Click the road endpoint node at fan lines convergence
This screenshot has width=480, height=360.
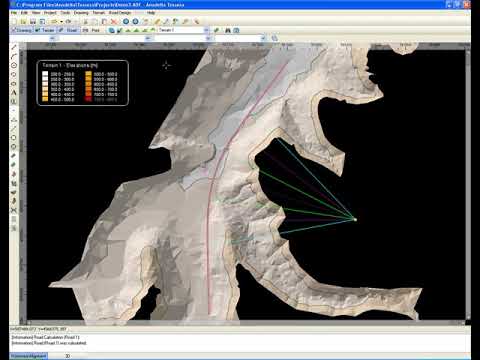355,219
